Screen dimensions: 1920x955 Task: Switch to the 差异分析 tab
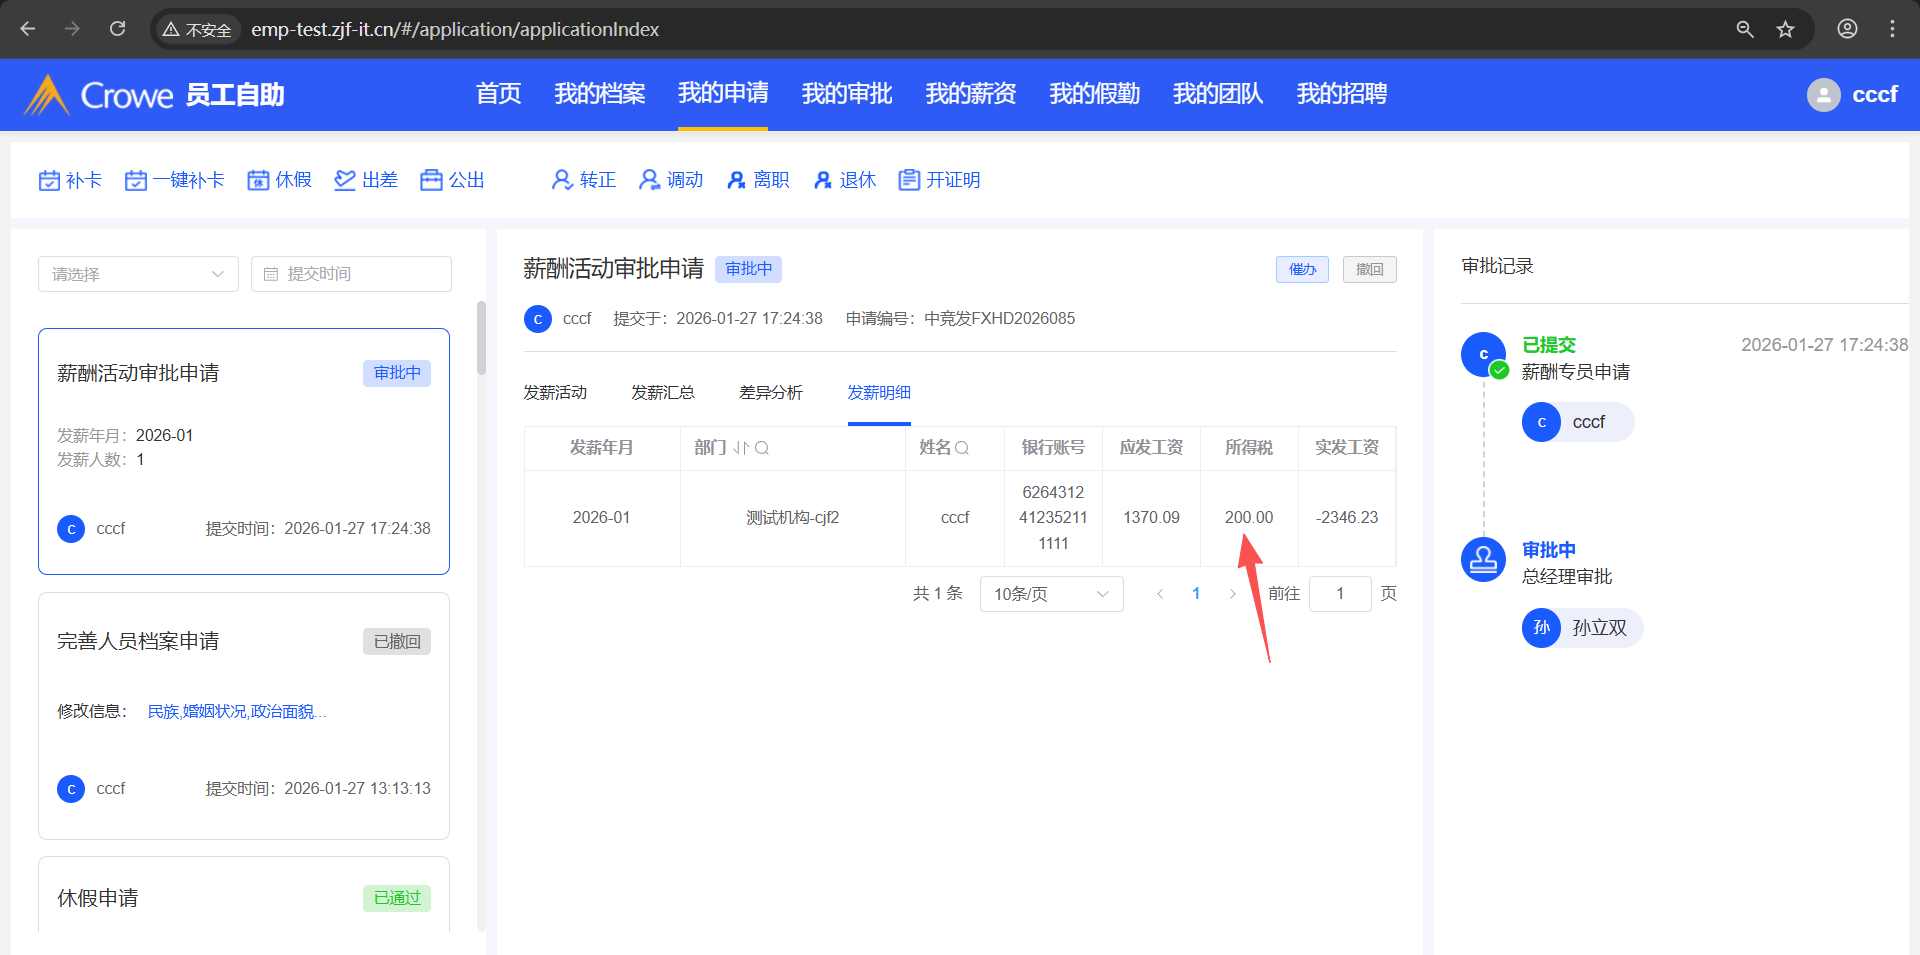770,393
